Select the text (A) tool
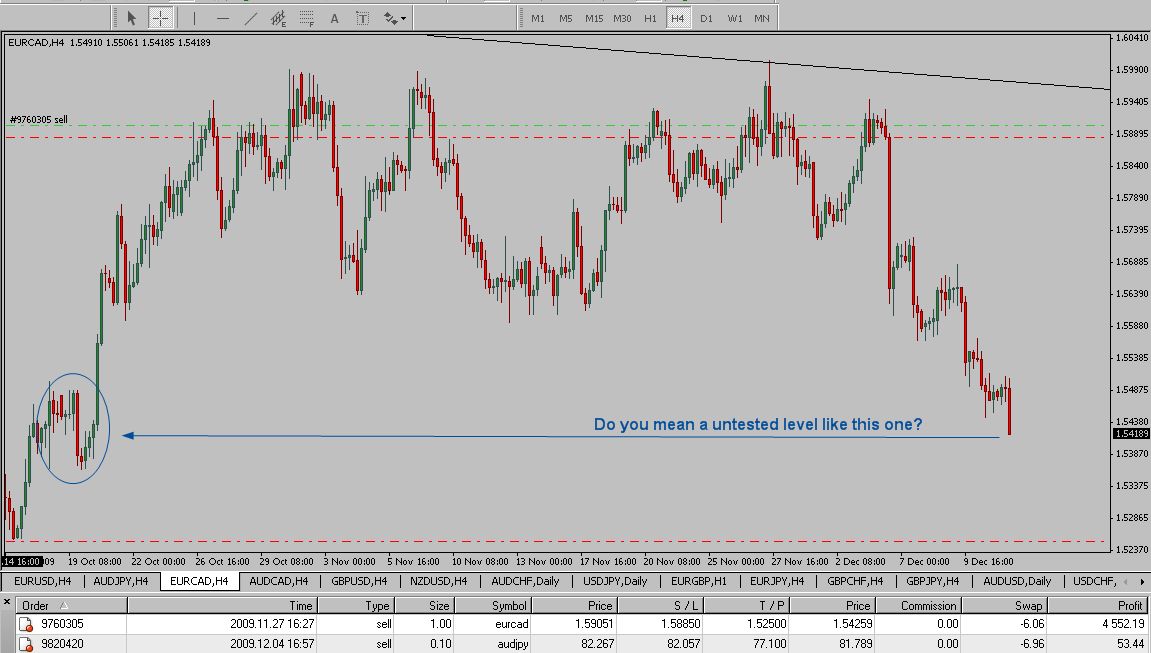 click(334, 18)
